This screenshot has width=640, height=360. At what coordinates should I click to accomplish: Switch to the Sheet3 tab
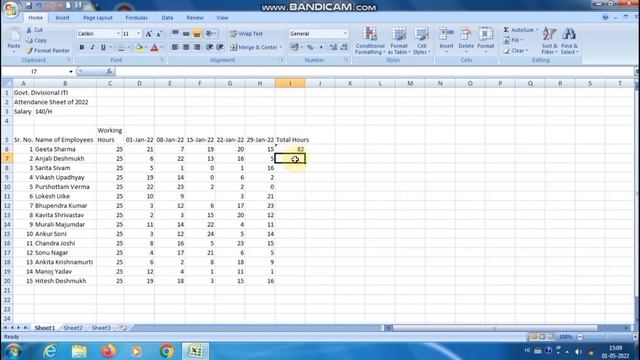(101, 328)
